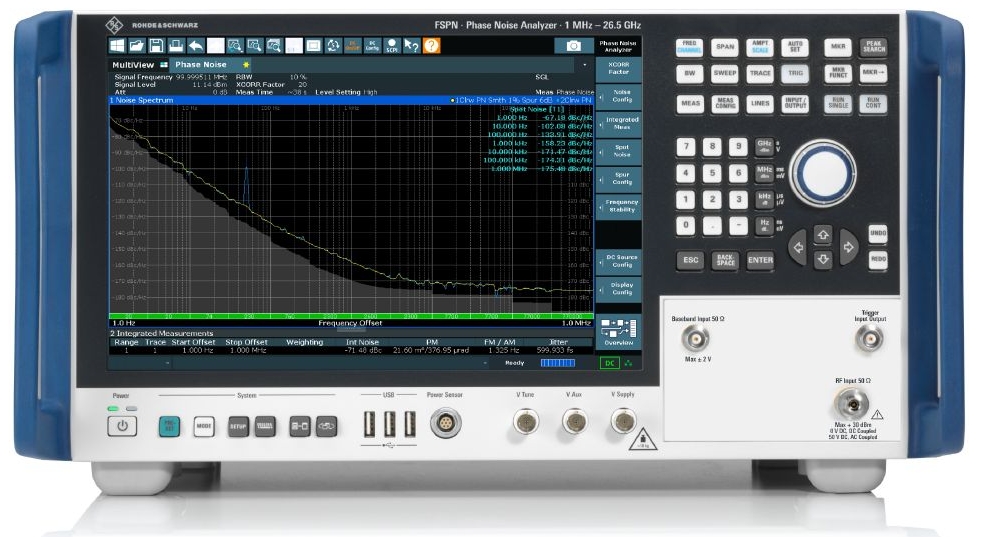This screenshot has width=982, height=537.
Task: Click the camera screenshot icon
Action: [573, 46]
